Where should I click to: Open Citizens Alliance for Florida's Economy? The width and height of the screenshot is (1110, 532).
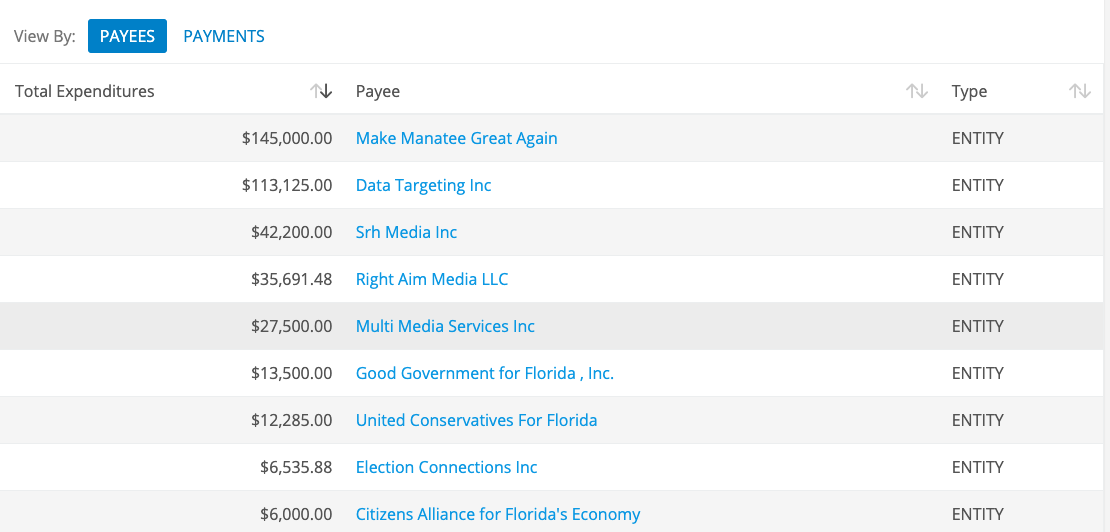pyautogui.click(x=498, y=514)
